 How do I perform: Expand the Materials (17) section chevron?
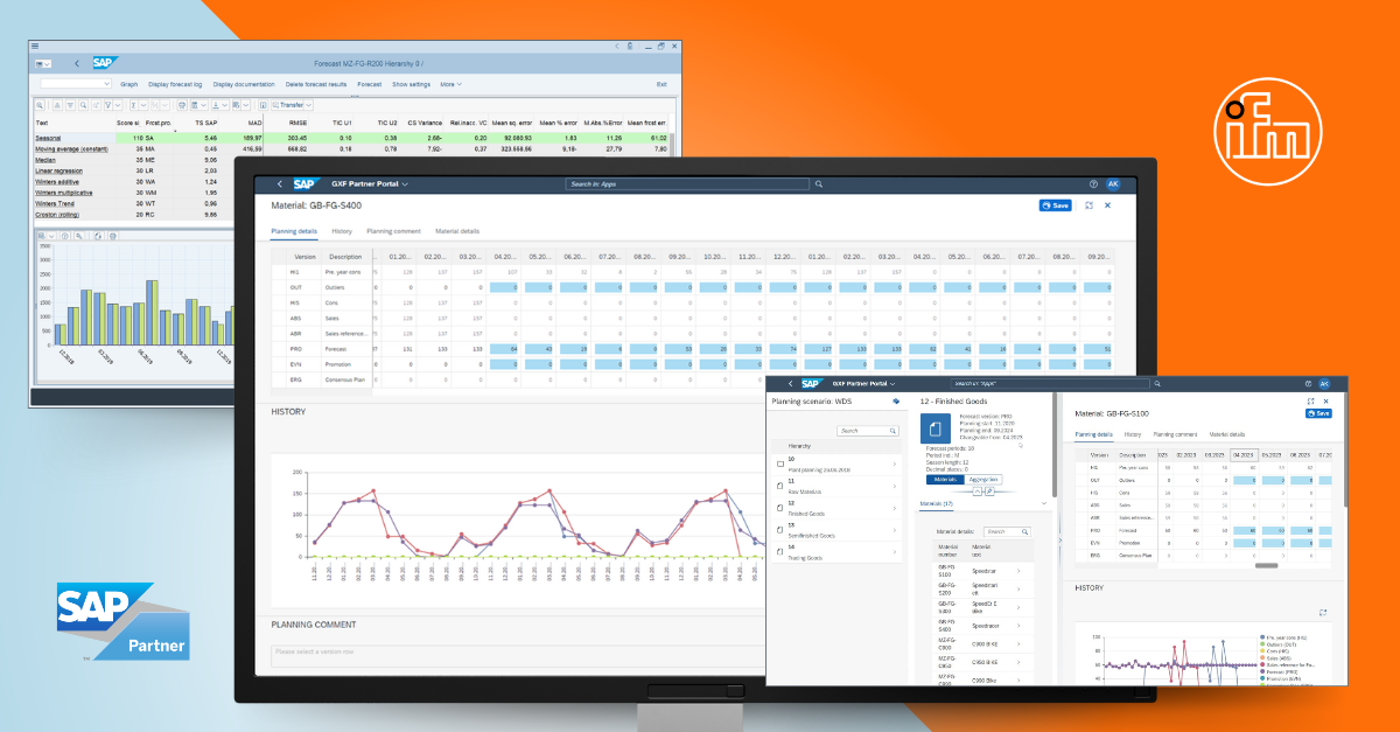(1043, 503)
